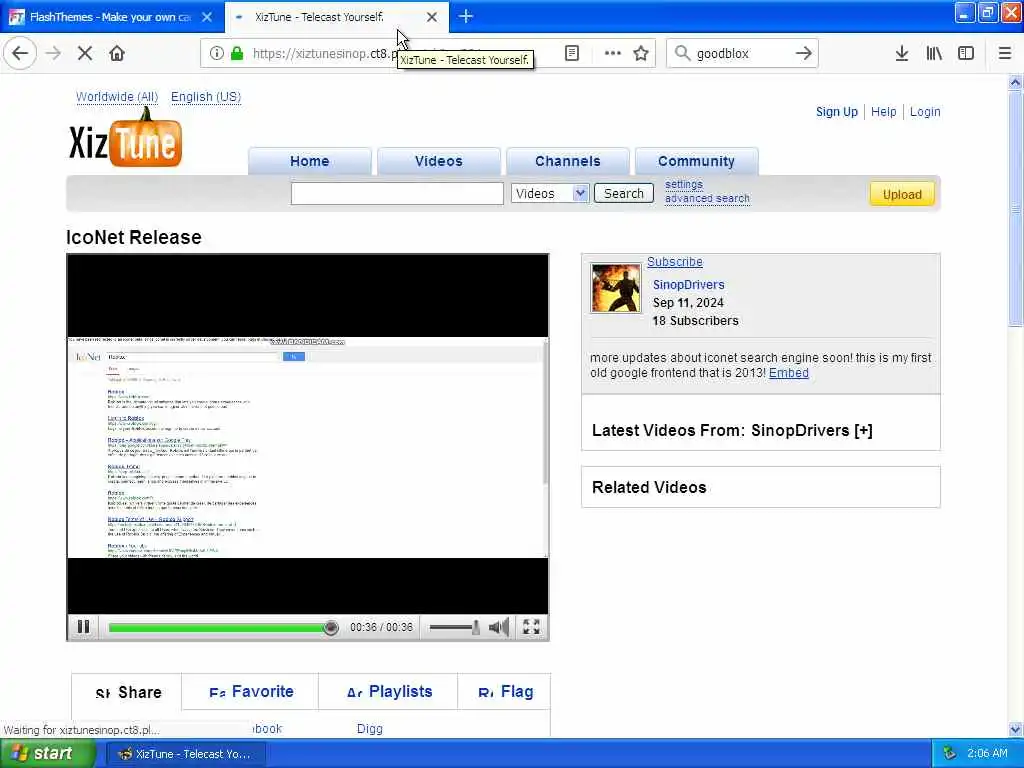Open the Help link
The image size is (1024, 768).
coord(884,112)
